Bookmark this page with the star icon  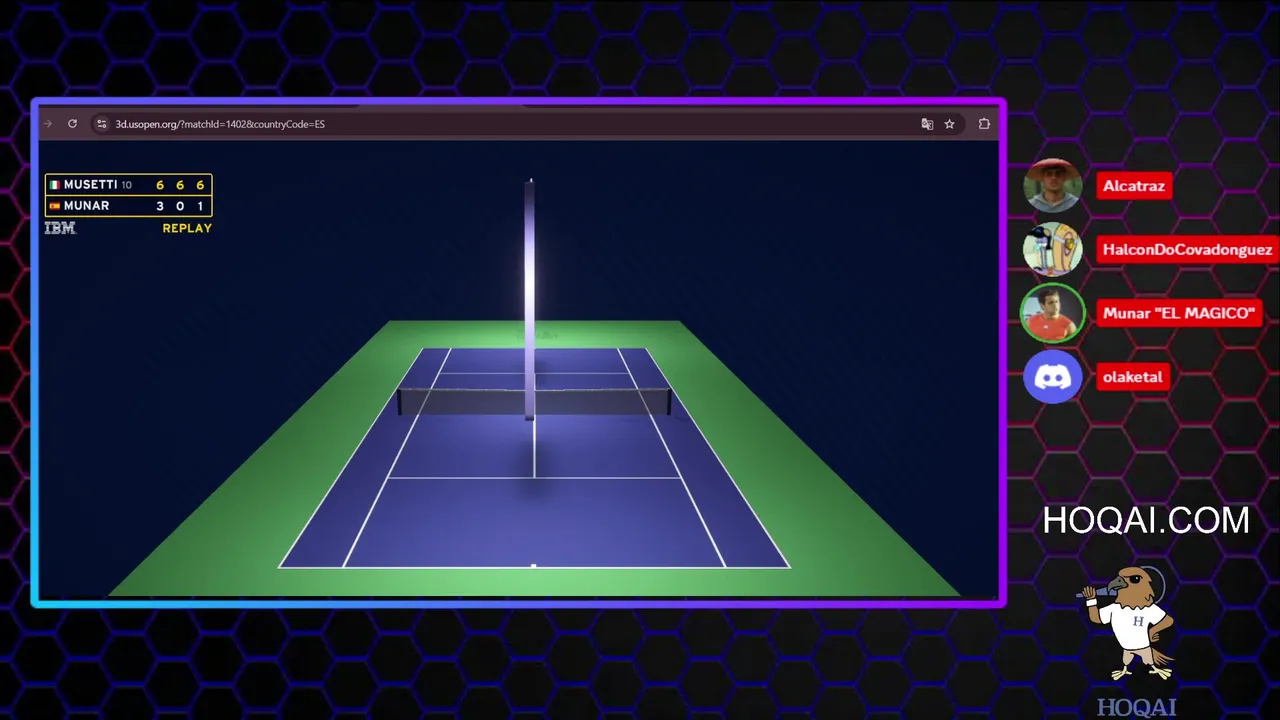[x=950, y=124]
